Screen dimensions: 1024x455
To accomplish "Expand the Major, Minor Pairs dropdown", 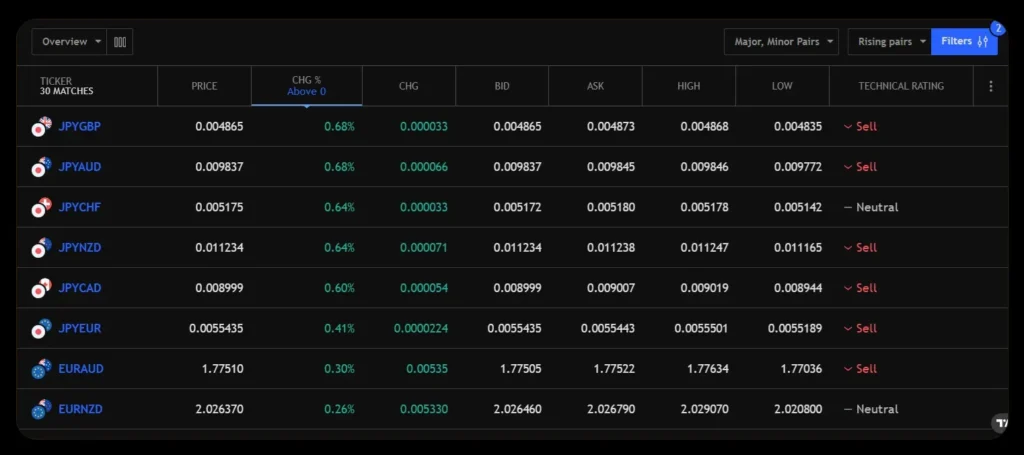I will coord(780,42).
